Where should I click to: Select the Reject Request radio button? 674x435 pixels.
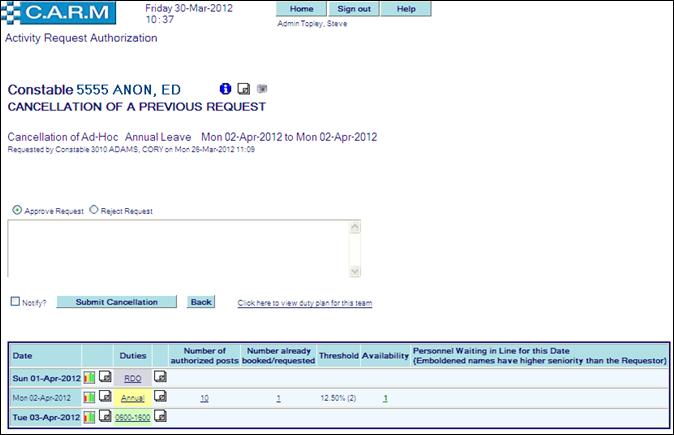click(94, 211)
